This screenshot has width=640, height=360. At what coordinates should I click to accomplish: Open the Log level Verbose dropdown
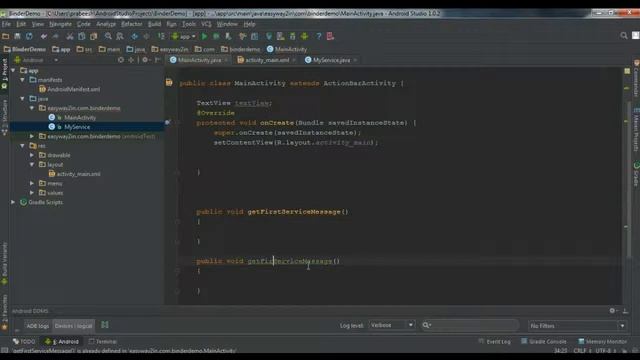coord(392,325)
